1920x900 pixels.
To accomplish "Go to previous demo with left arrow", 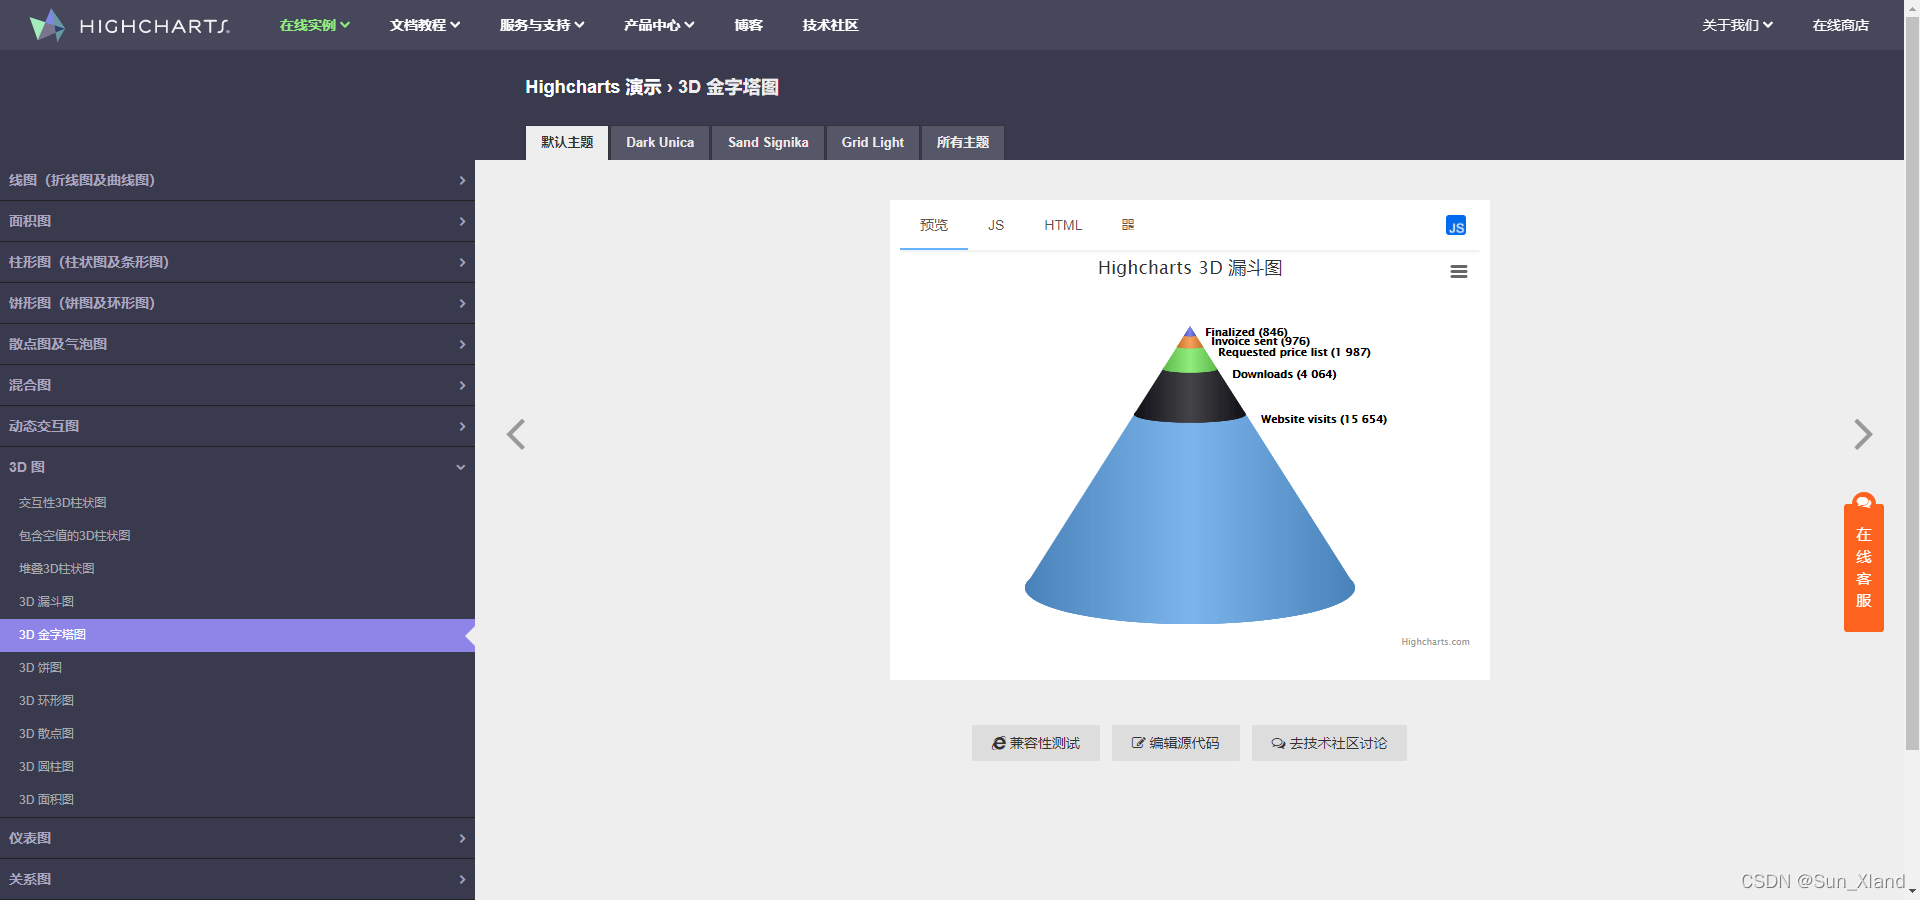I will (516, 434).
